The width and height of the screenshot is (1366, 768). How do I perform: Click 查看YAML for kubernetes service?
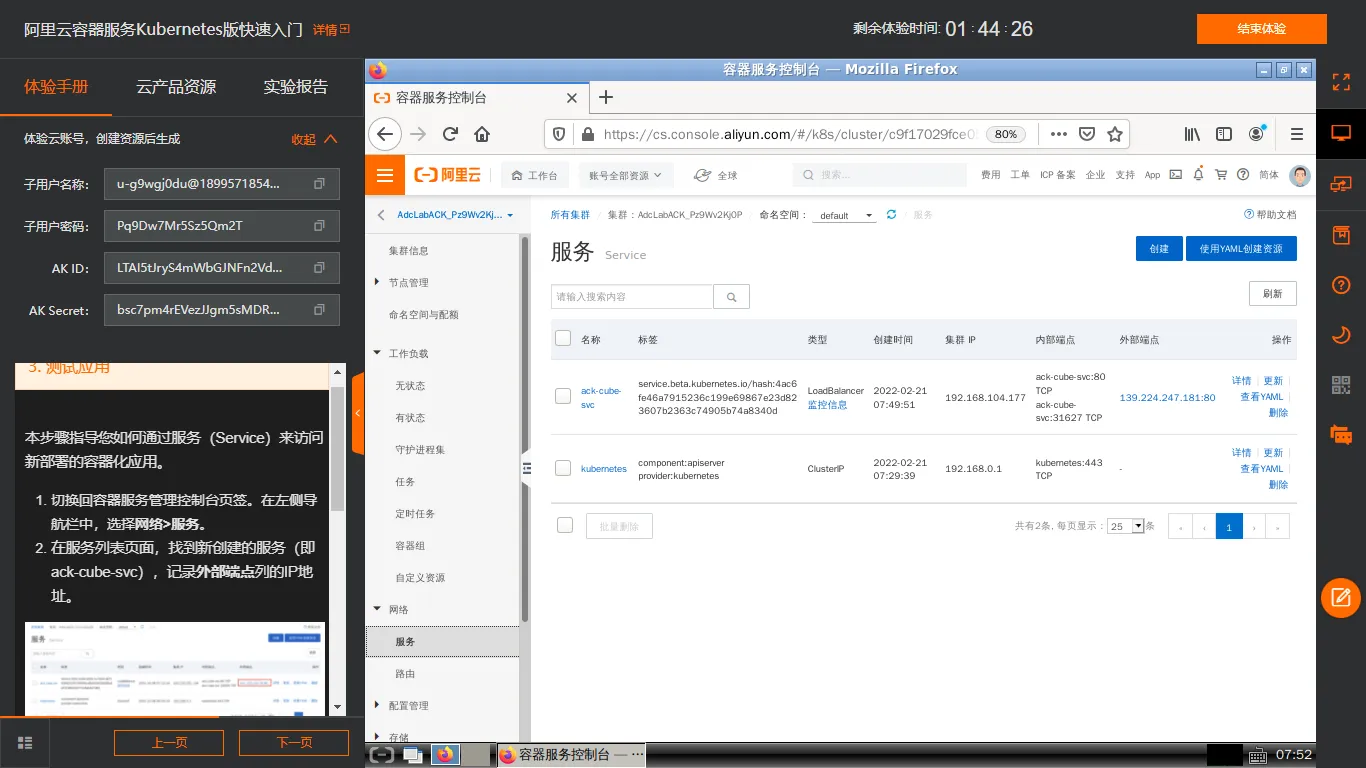(1261, 469)
